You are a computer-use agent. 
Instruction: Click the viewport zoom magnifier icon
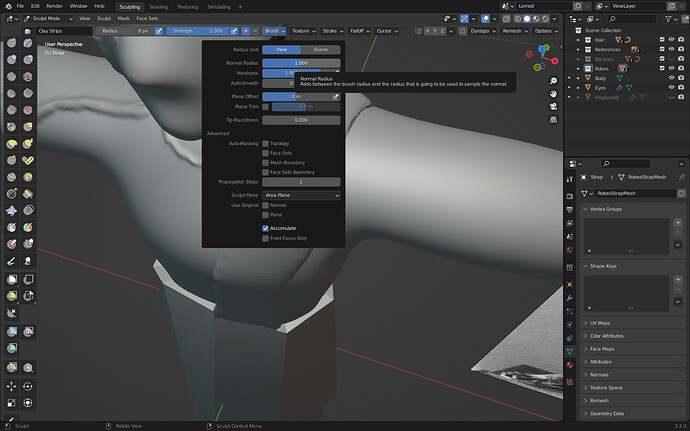tap(553, 81)
